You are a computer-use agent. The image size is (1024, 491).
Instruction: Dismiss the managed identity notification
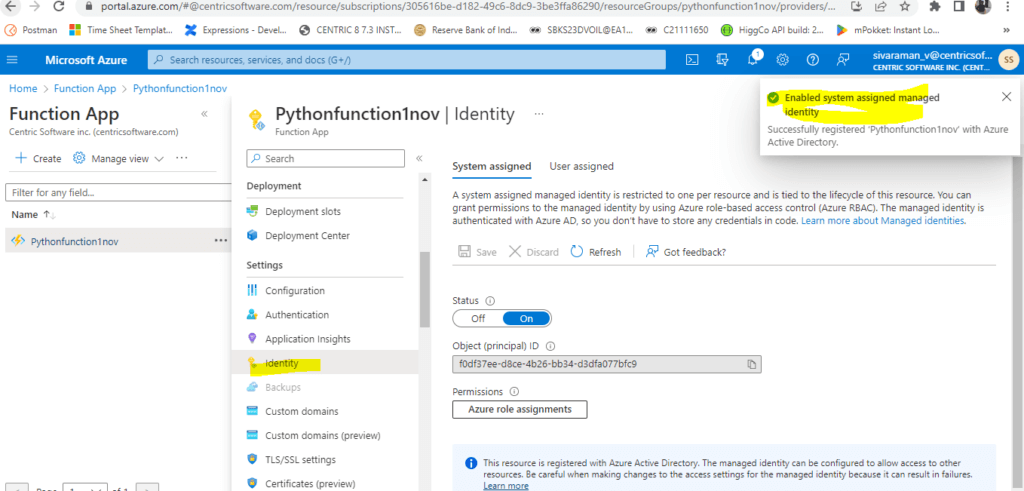(x=1006, y=97)
